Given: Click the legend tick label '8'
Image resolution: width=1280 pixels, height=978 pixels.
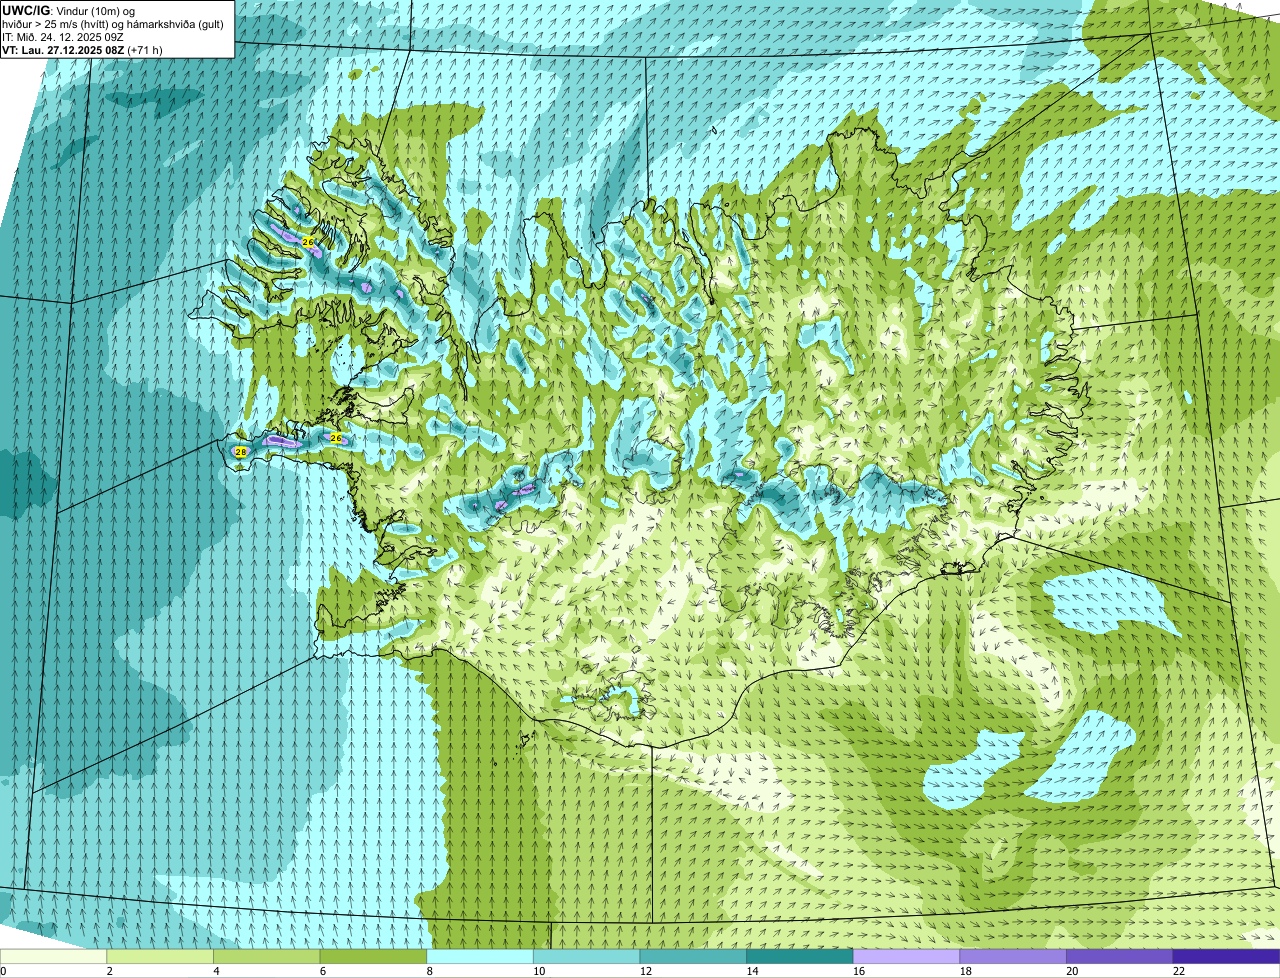Looking at the screenshot, I should 429,970.
